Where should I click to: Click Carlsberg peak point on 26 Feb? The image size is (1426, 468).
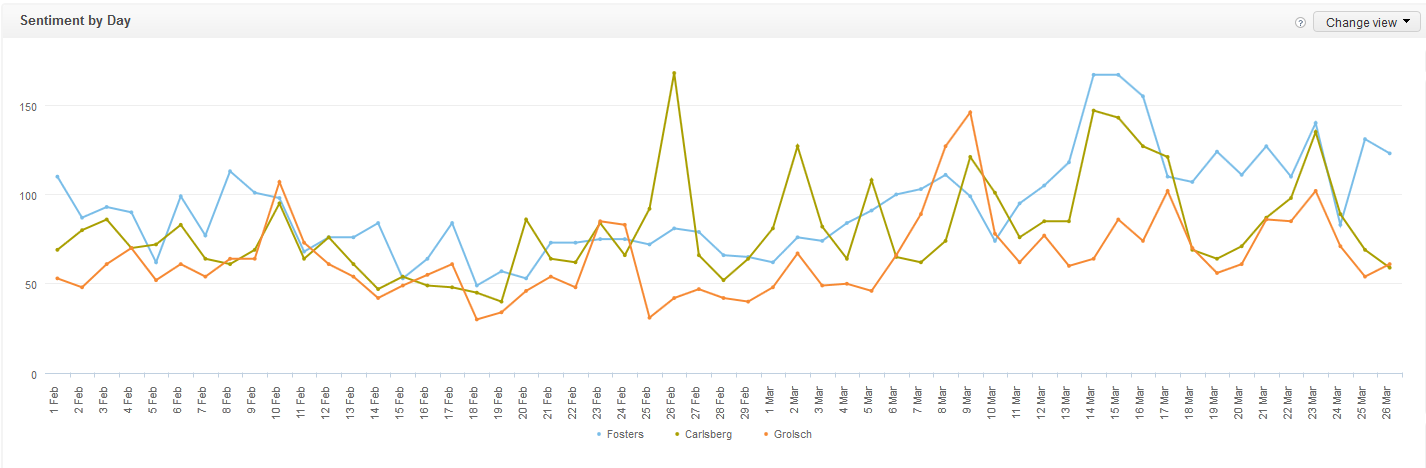(x=674, y=73)
